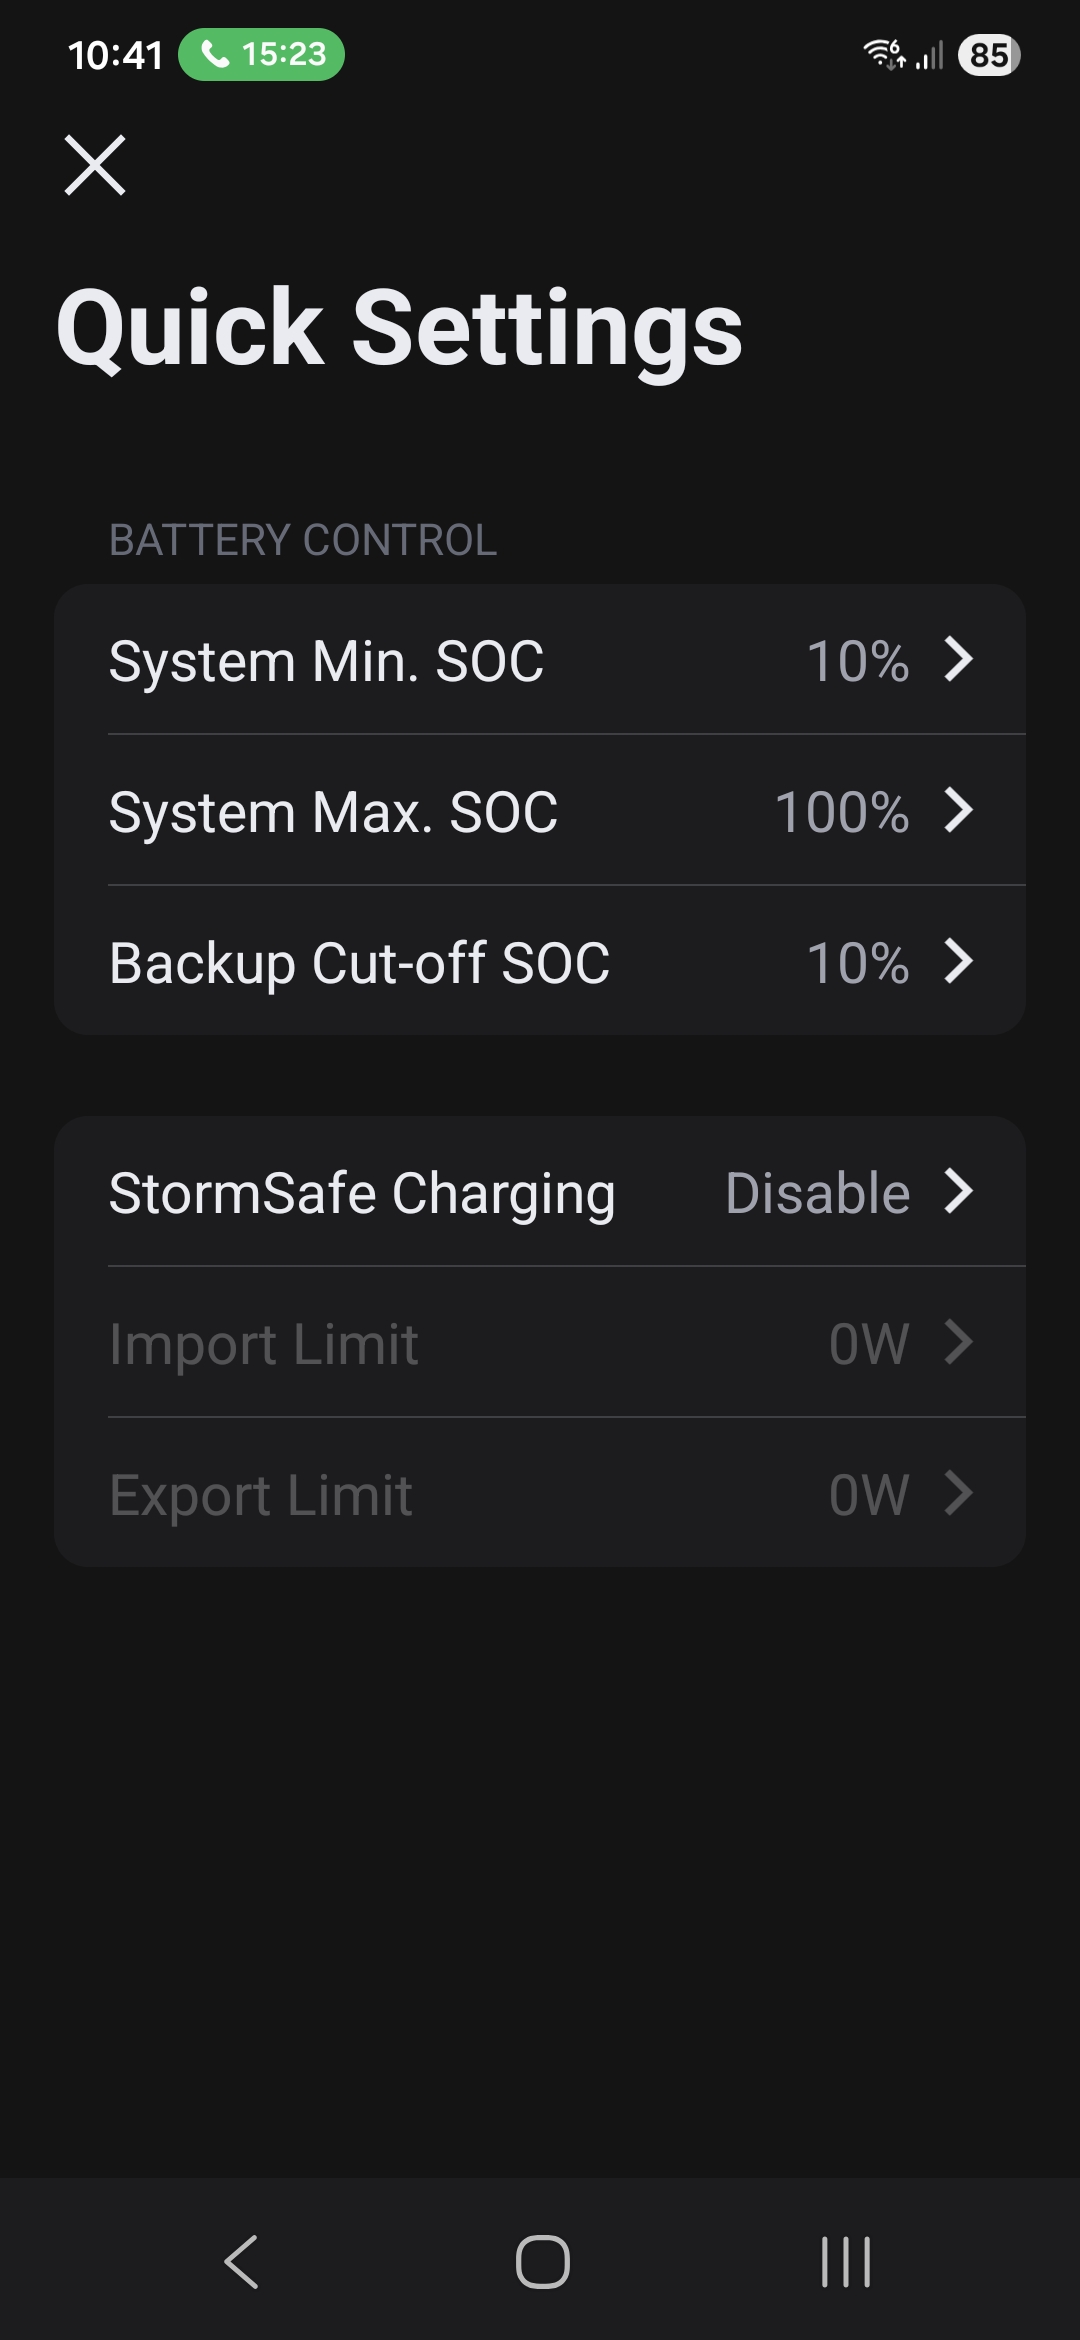Tap the Wi-Fi status icon

(x=883, y=54)
